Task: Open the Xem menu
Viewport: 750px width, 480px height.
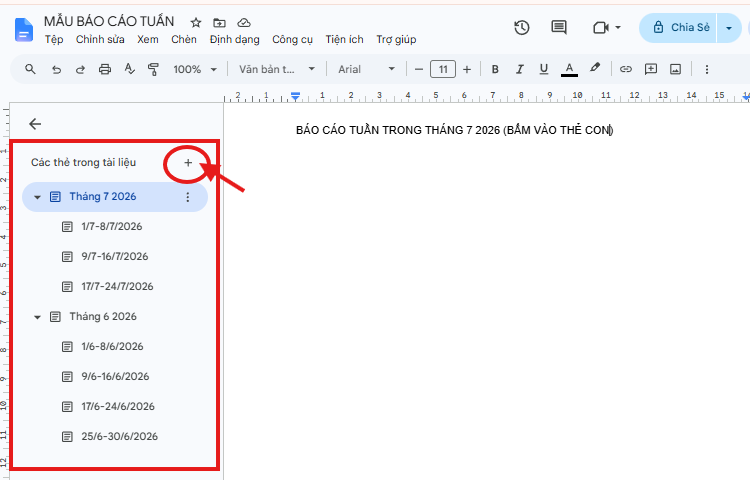Action: (x=148, y=39)
